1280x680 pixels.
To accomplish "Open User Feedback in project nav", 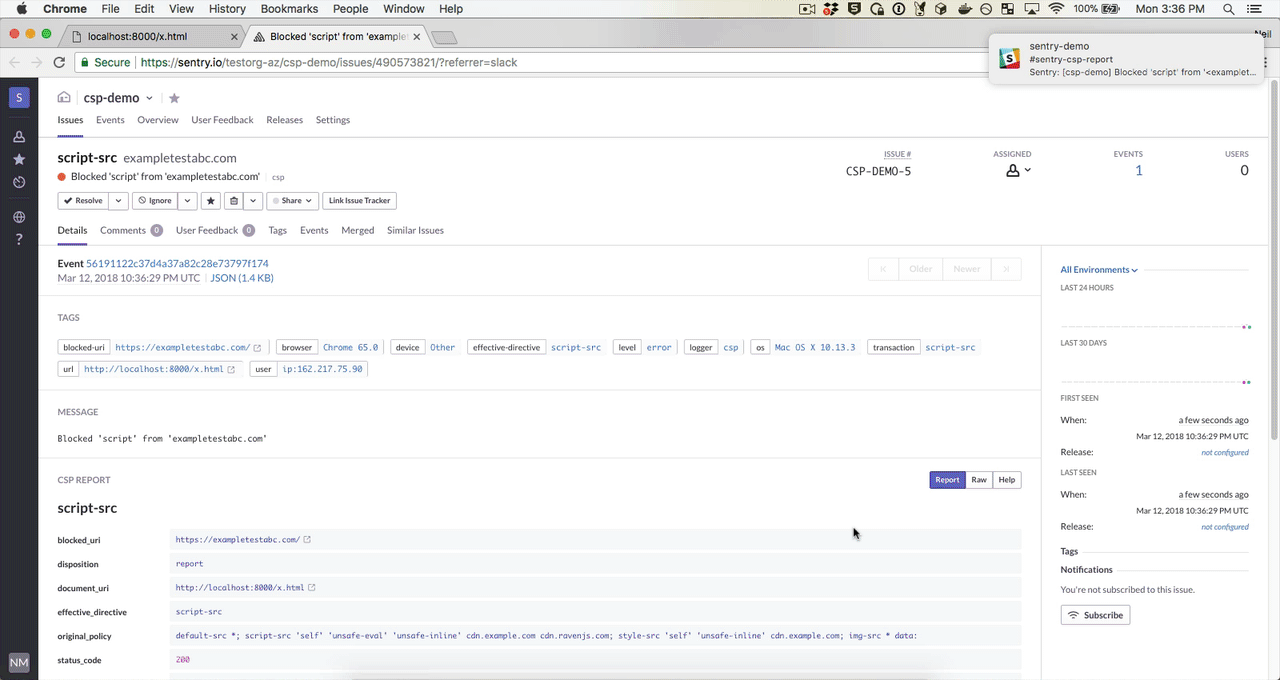I will [222, 120].
